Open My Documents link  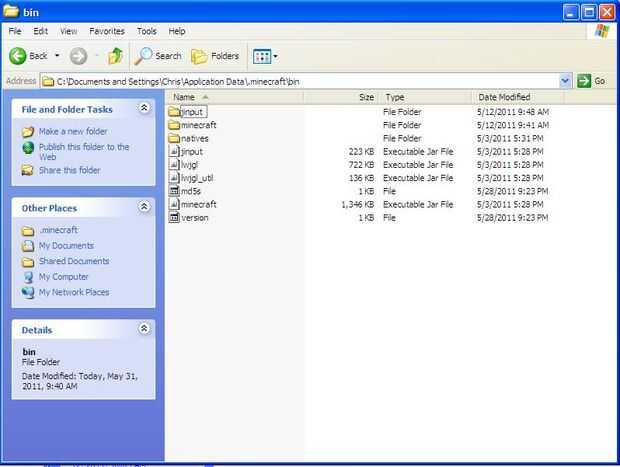66,246
